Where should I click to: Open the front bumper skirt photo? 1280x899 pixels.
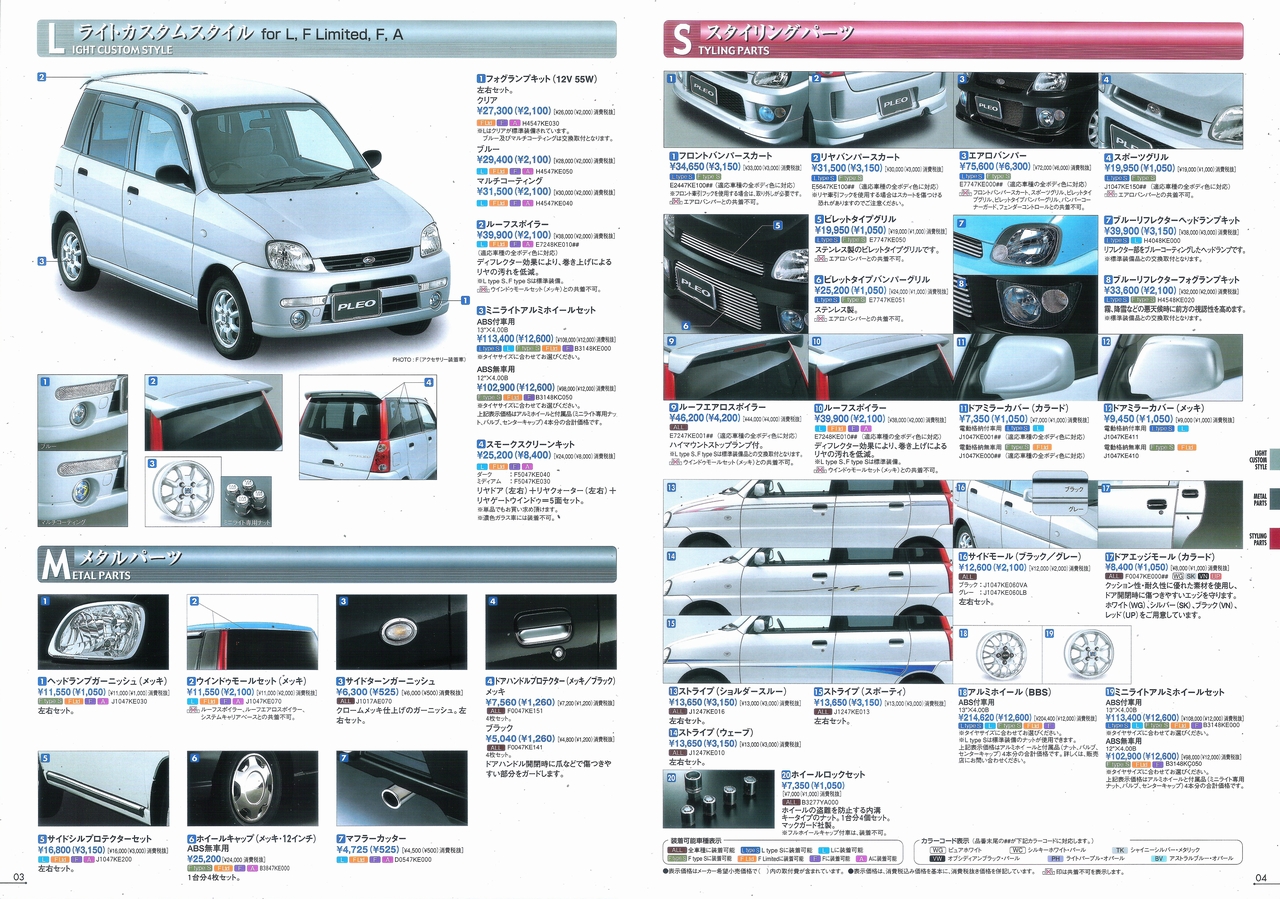(735, 109)
